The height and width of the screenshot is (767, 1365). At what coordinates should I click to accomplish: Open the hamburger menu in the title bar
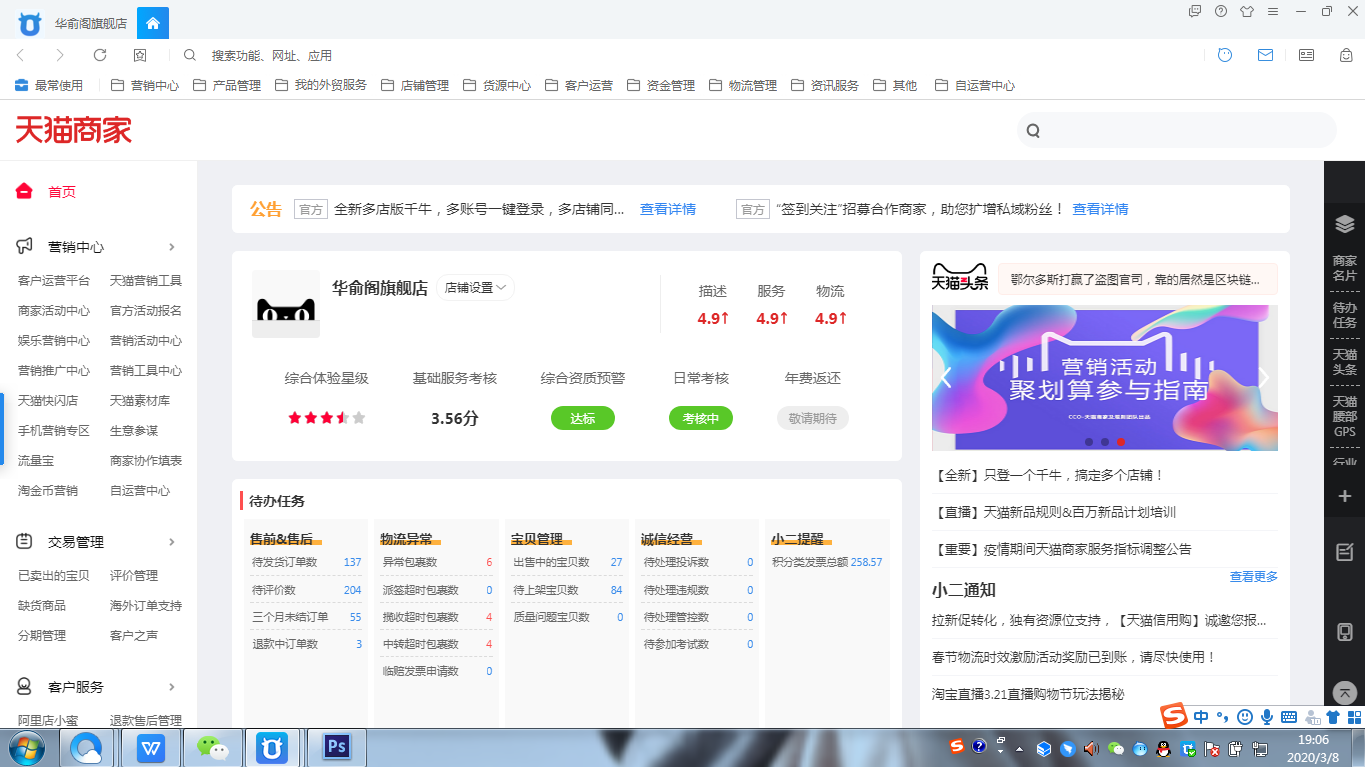[1273, 11]
